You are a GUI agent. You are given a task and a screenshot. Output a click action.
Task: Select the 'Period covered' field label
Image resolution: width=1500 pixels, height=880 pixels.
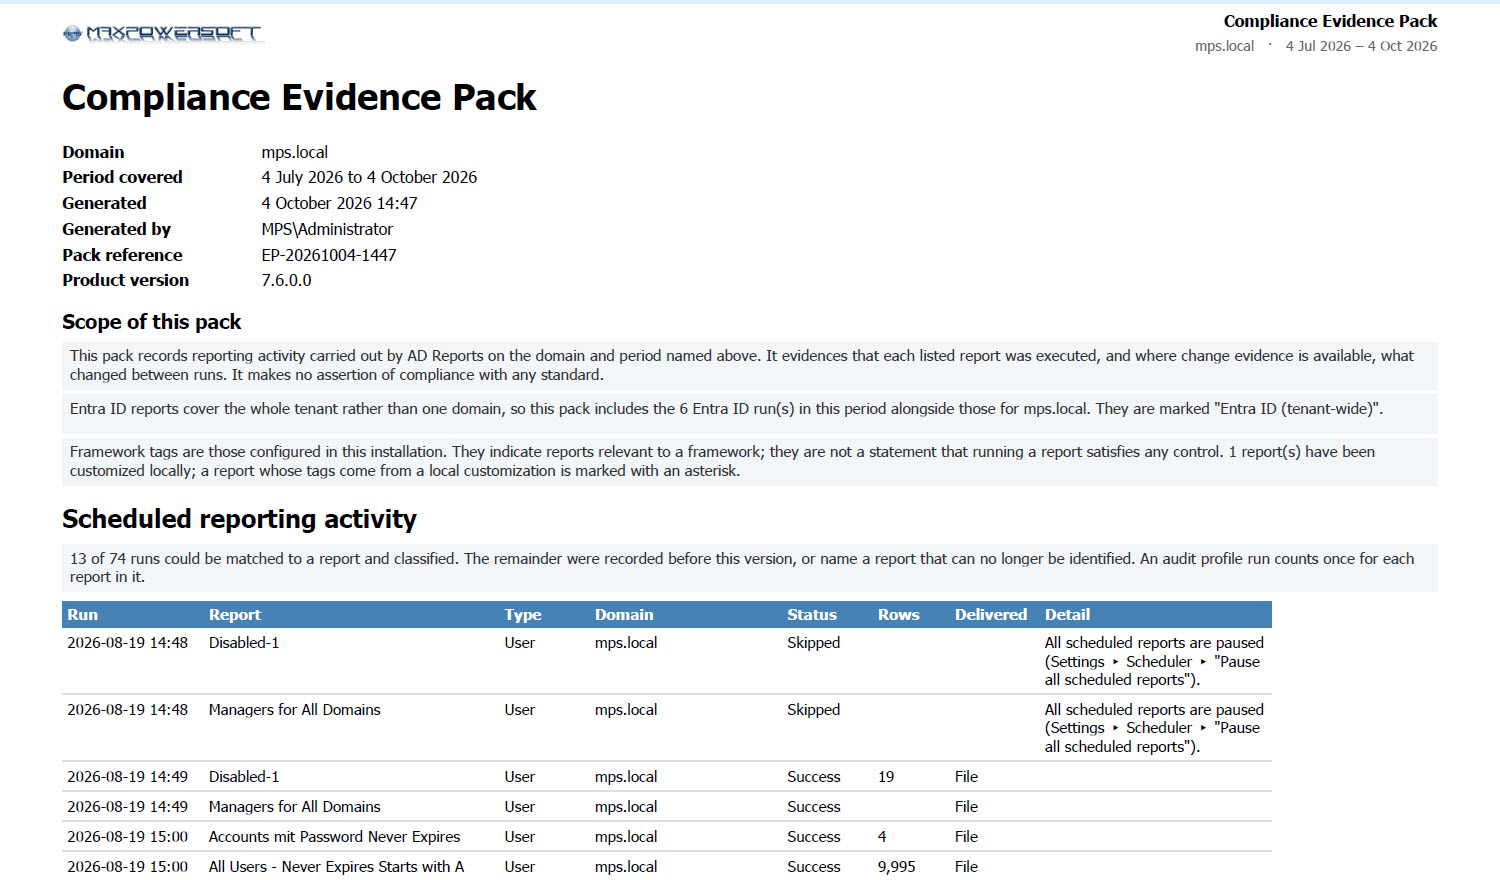click(122, 177)
